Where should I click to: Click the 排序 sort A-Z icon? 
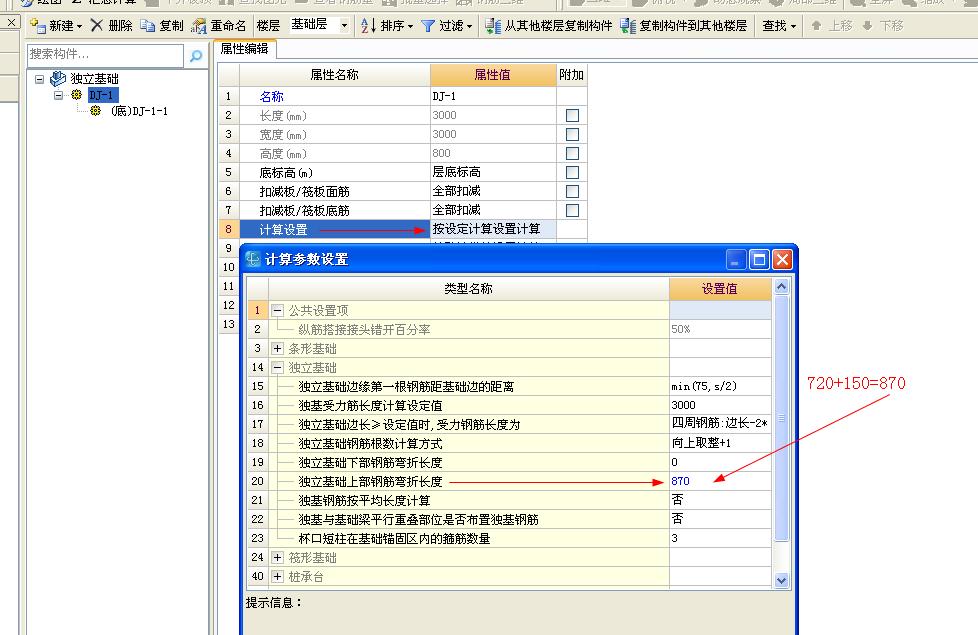[368, 26]
